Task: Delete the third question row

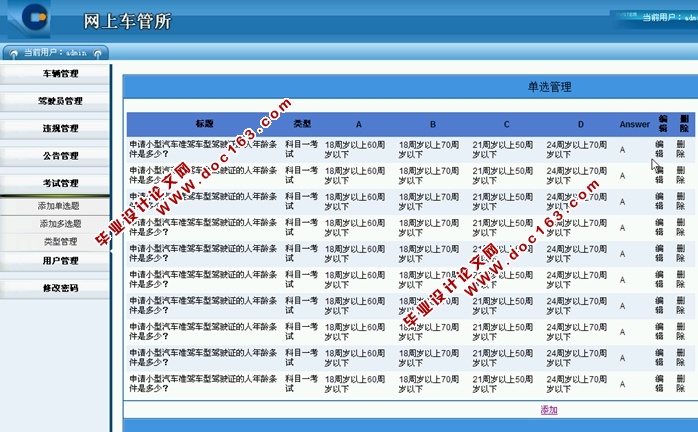Action: click(681, 201)
